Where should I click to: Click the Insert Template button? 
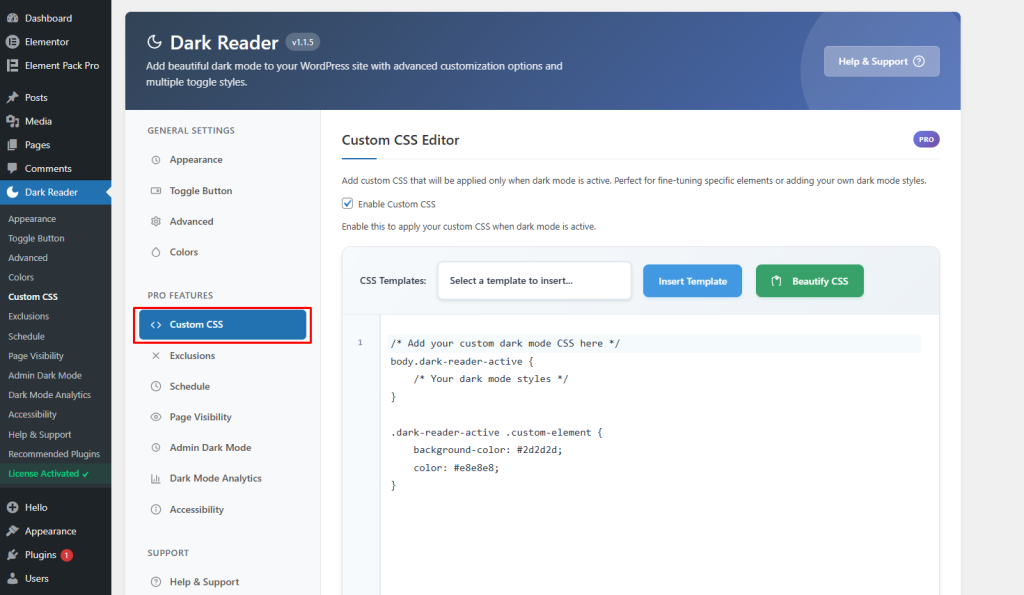point(692,281)
